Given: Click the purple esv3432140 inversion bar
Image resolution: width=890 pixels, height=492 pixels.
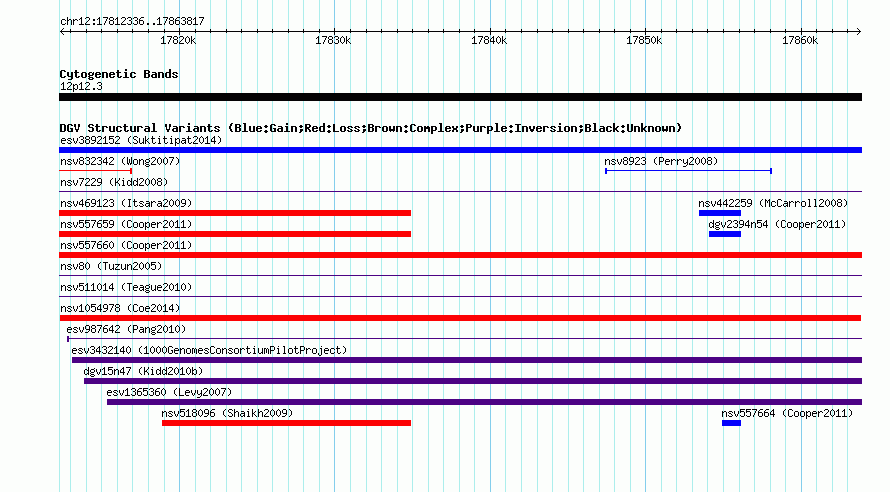Looking at the screenshot, I should tap(467, 360).
